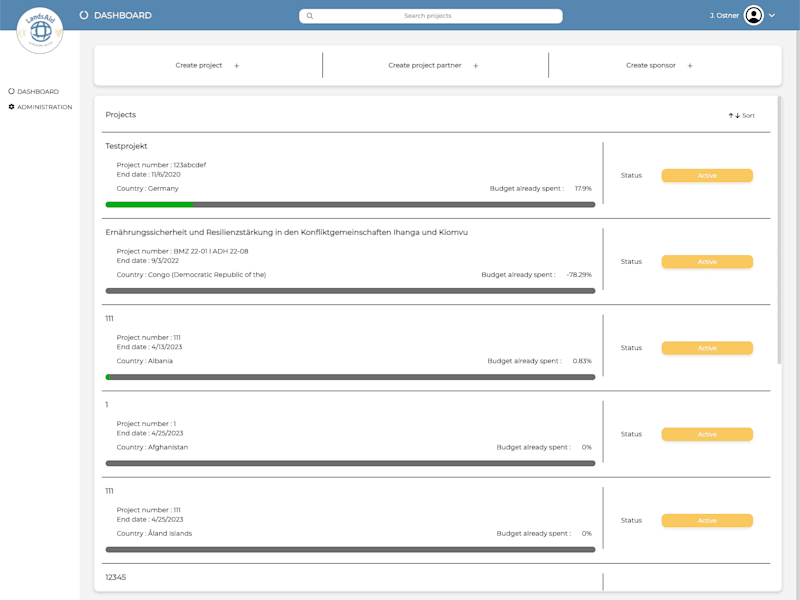Click 'Country : Congo (Democratic Republic of the)'

(191, 274)
